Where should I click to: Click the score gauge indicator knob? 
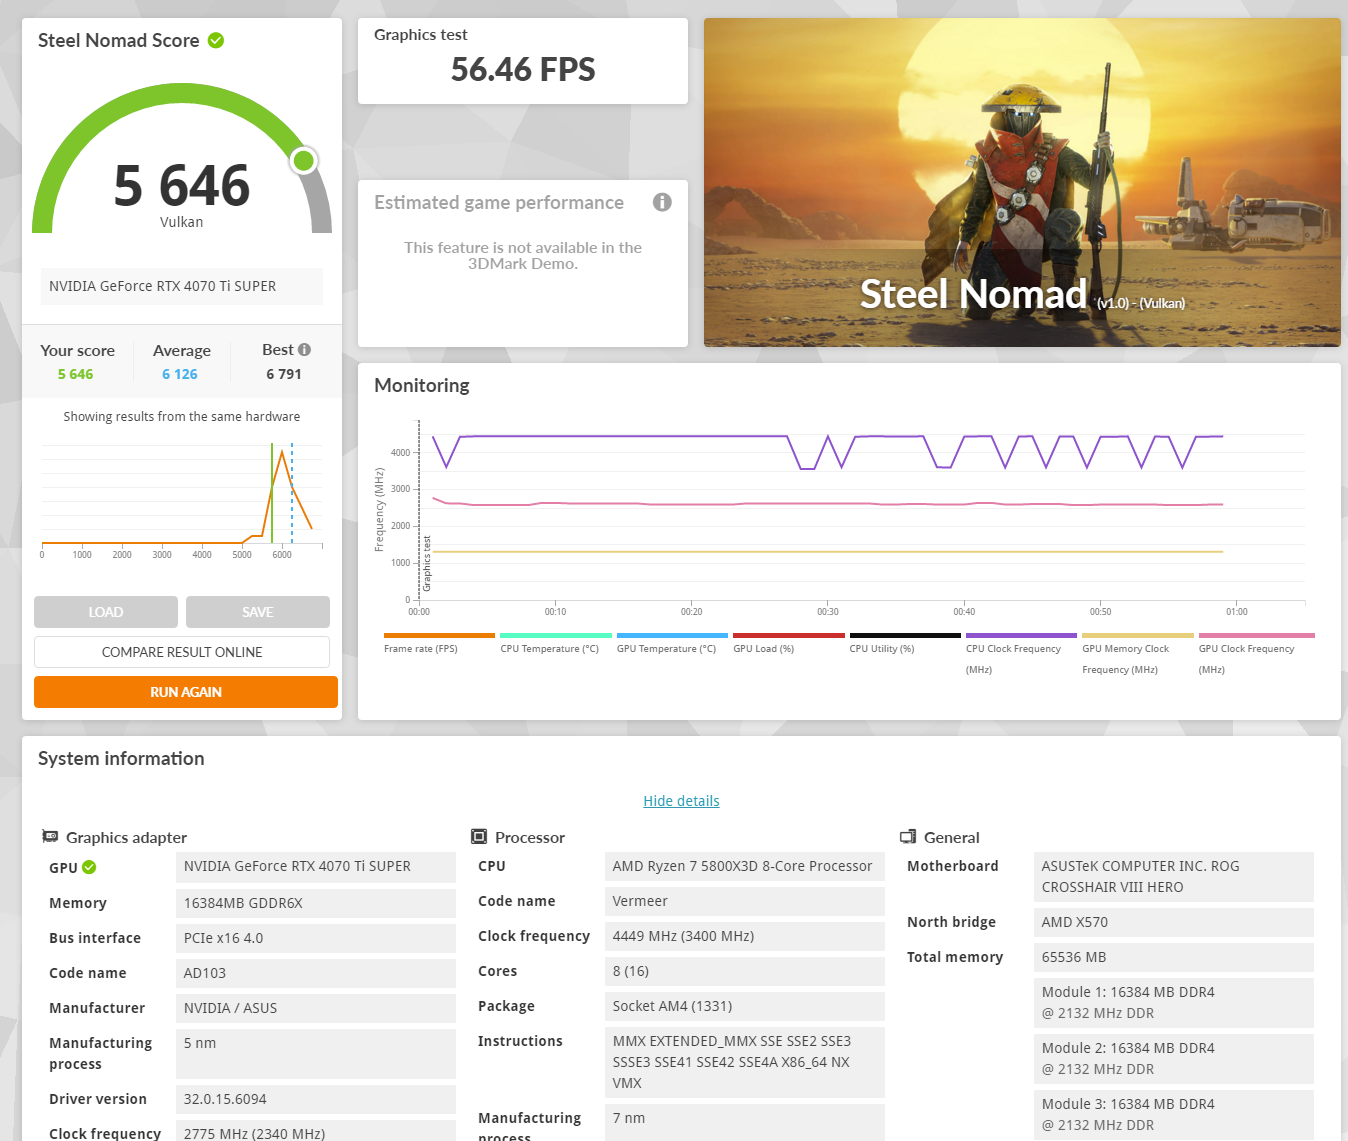pos(304,160)
